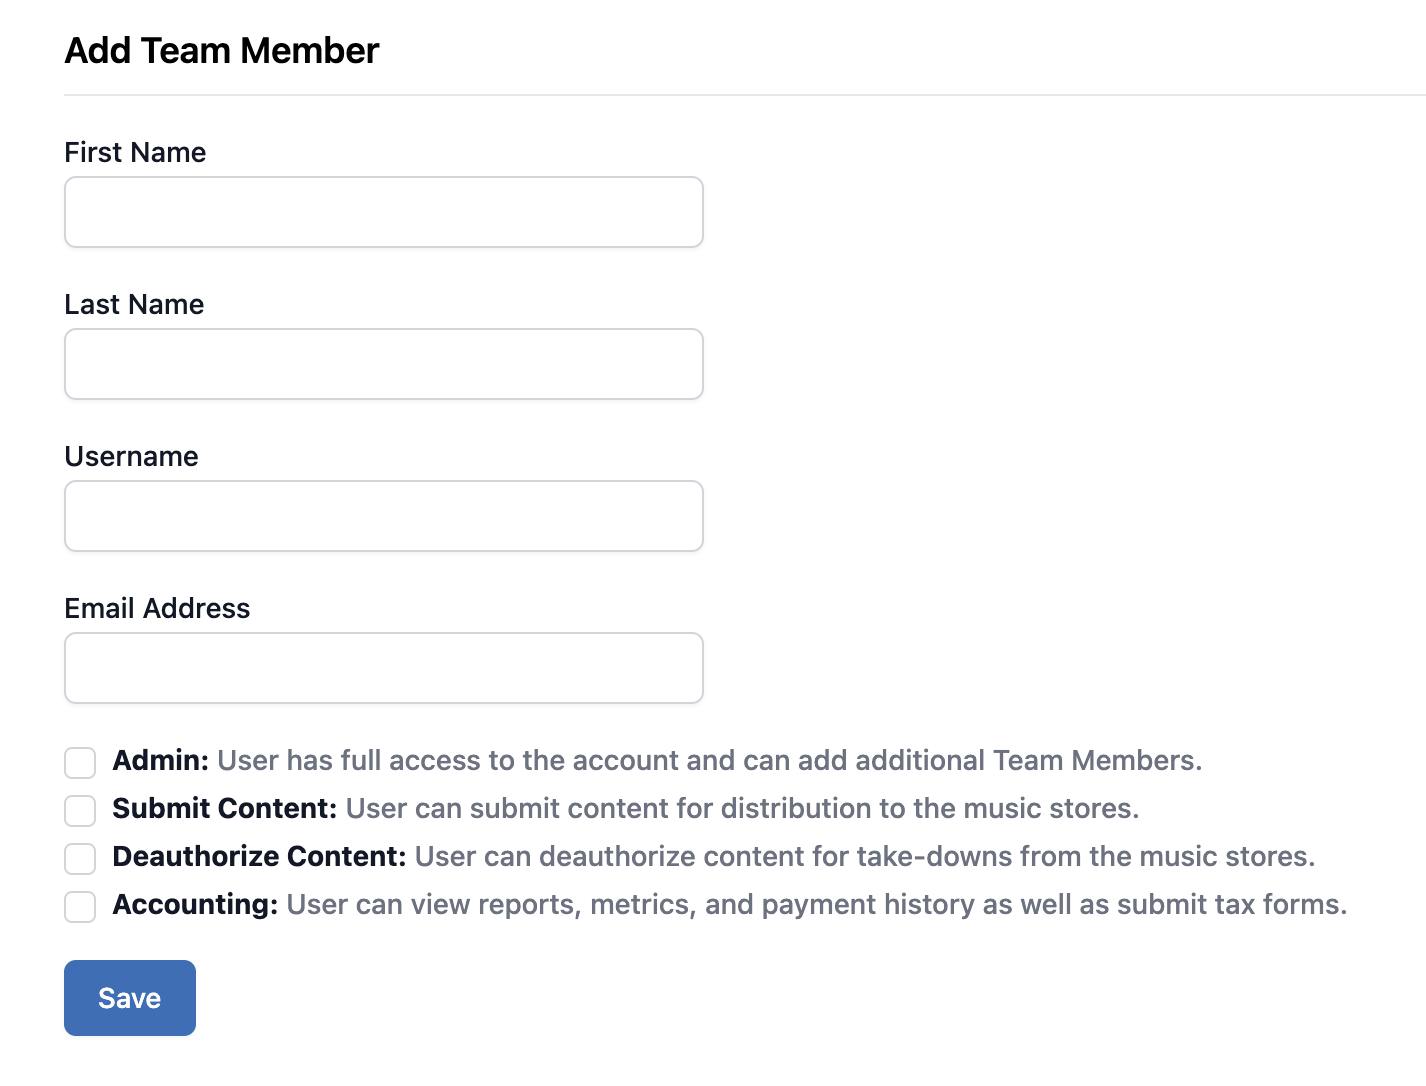Toggle the Accounting permission checkbox
Image resolution: width=1426 pixels, height=1086 pixels.
[80, 906]
